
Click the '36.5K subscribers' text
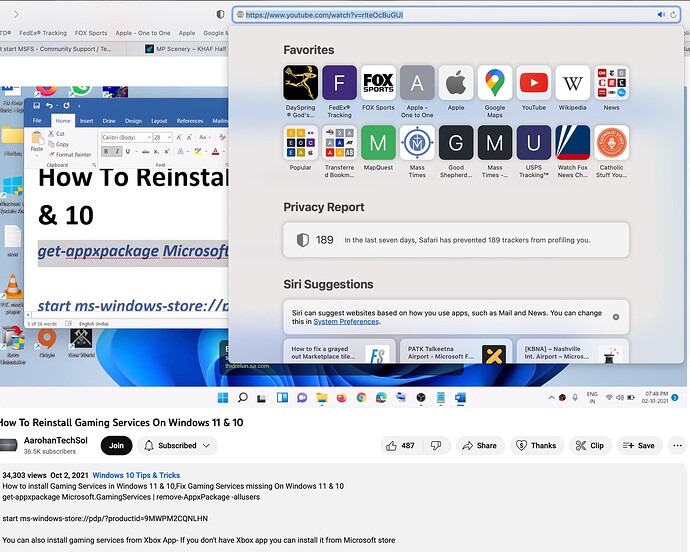coord(50,452)
